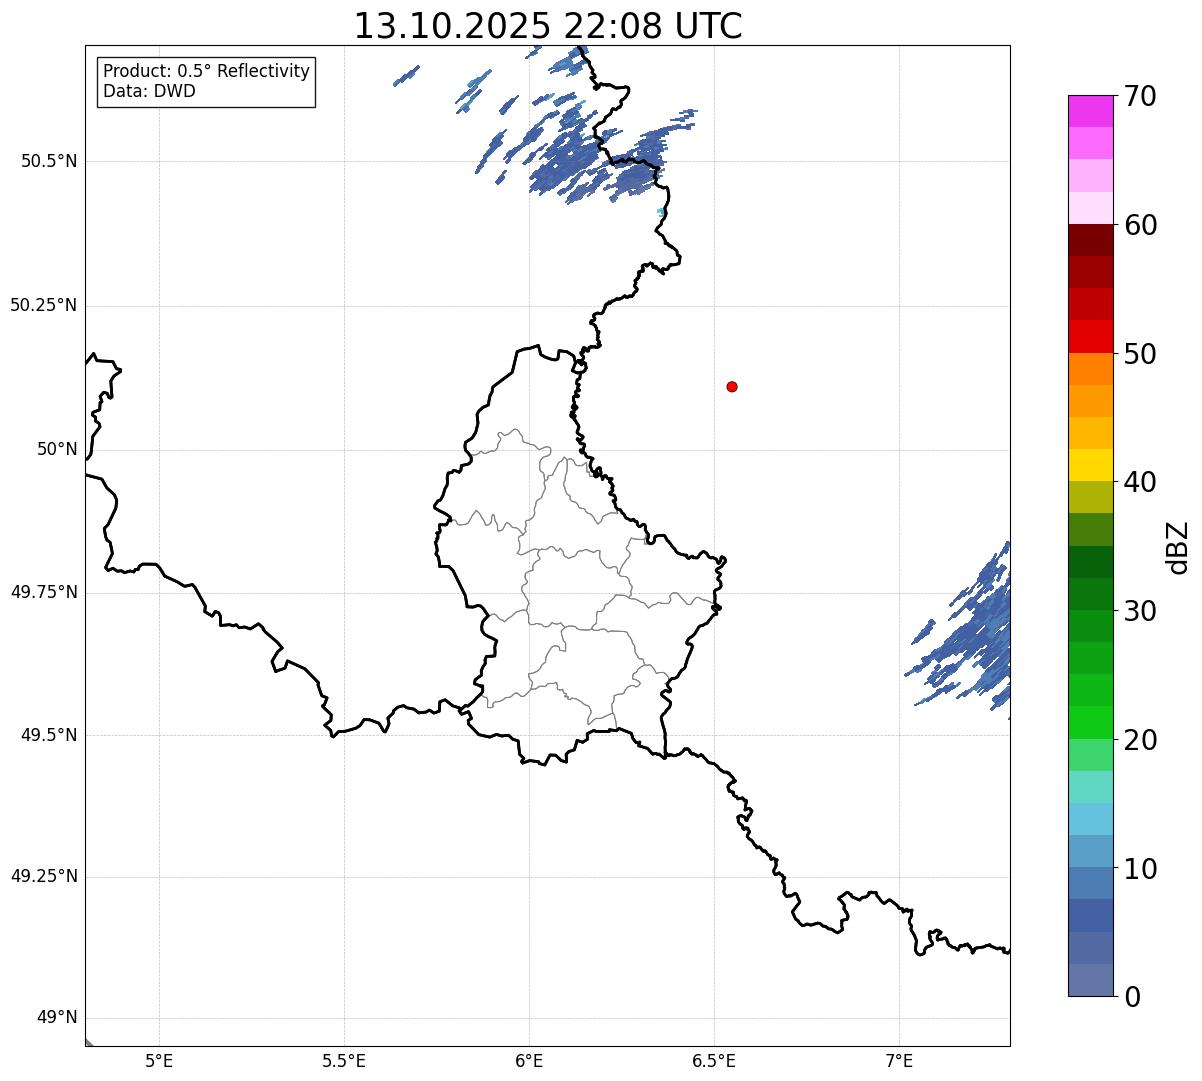This screenshot has width=1202, height=1081.
Task: Click the 6°E longitude label
Action: click(529, 1060)
